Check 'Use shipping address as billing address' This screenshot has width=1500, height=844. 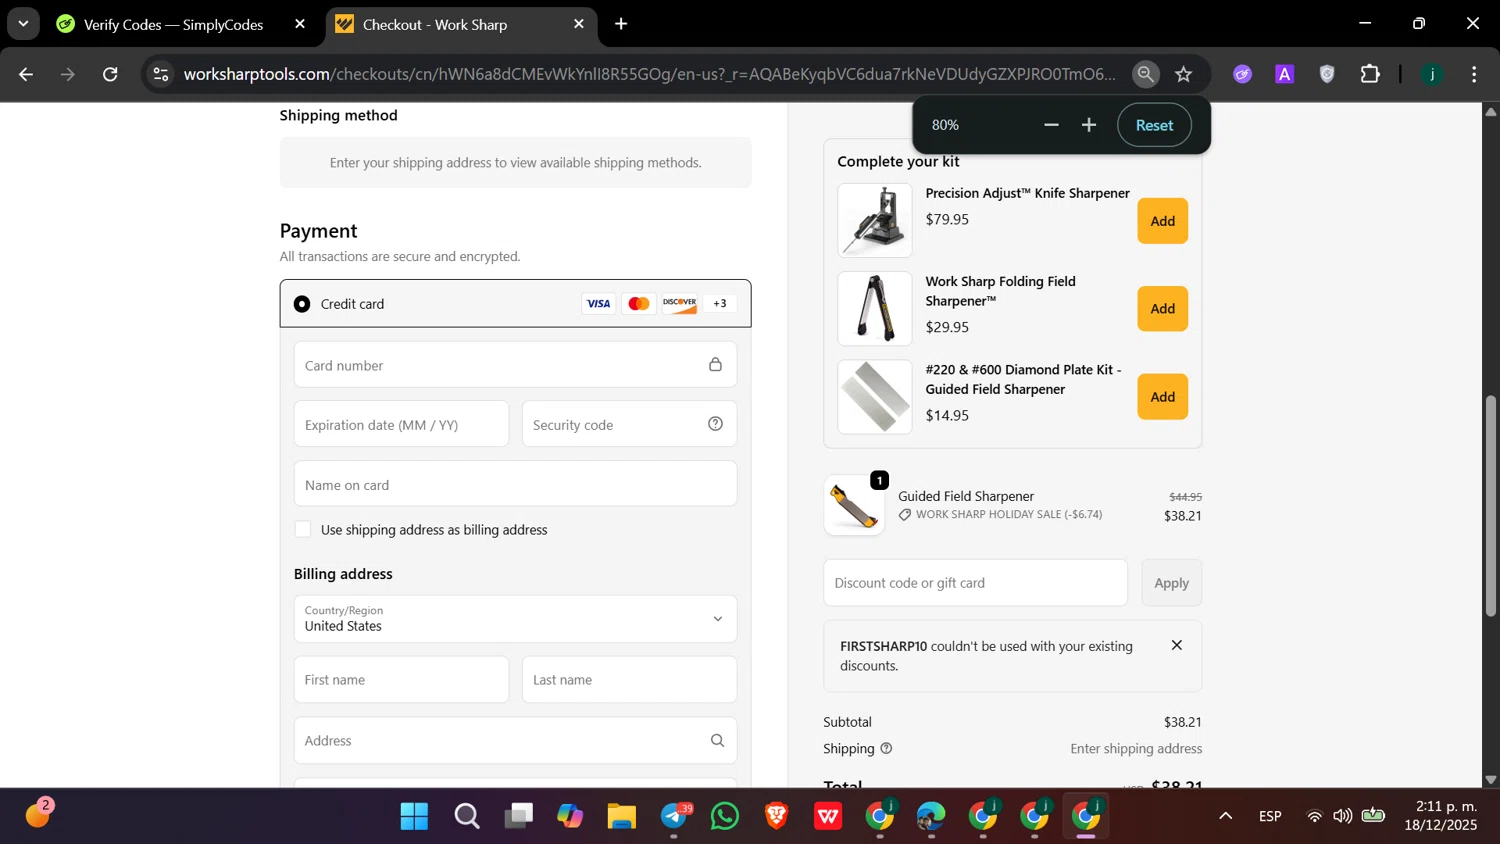point(303,529)
